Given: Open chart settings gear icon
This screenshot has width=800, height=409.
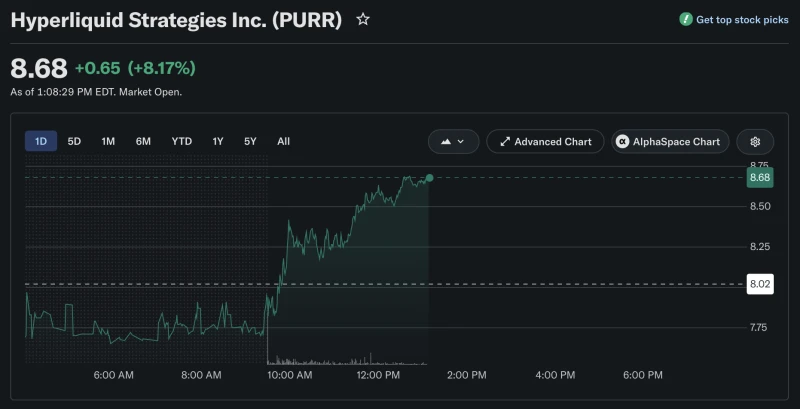Looking at the screenshot, I should (x=755, y=142).
